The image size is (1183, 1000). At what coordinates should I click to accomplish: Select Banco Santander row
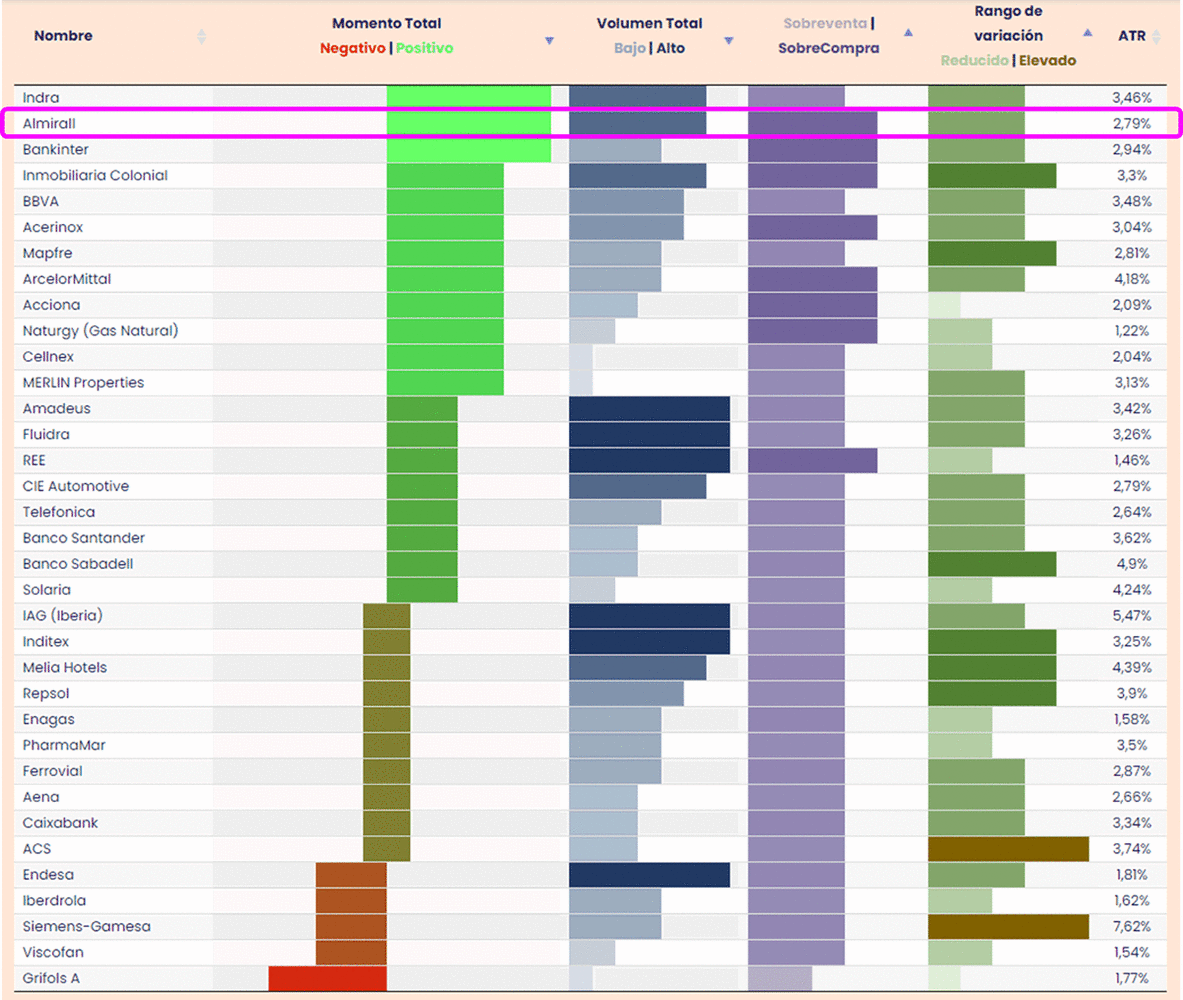tap(84, 538)
